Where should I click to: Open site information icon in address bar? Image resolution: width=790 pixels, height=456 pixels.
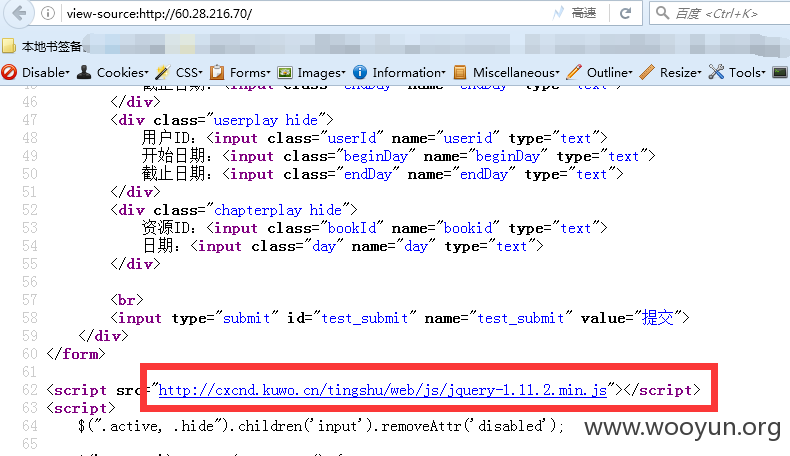pyautogui.click(x=48, y=13)
